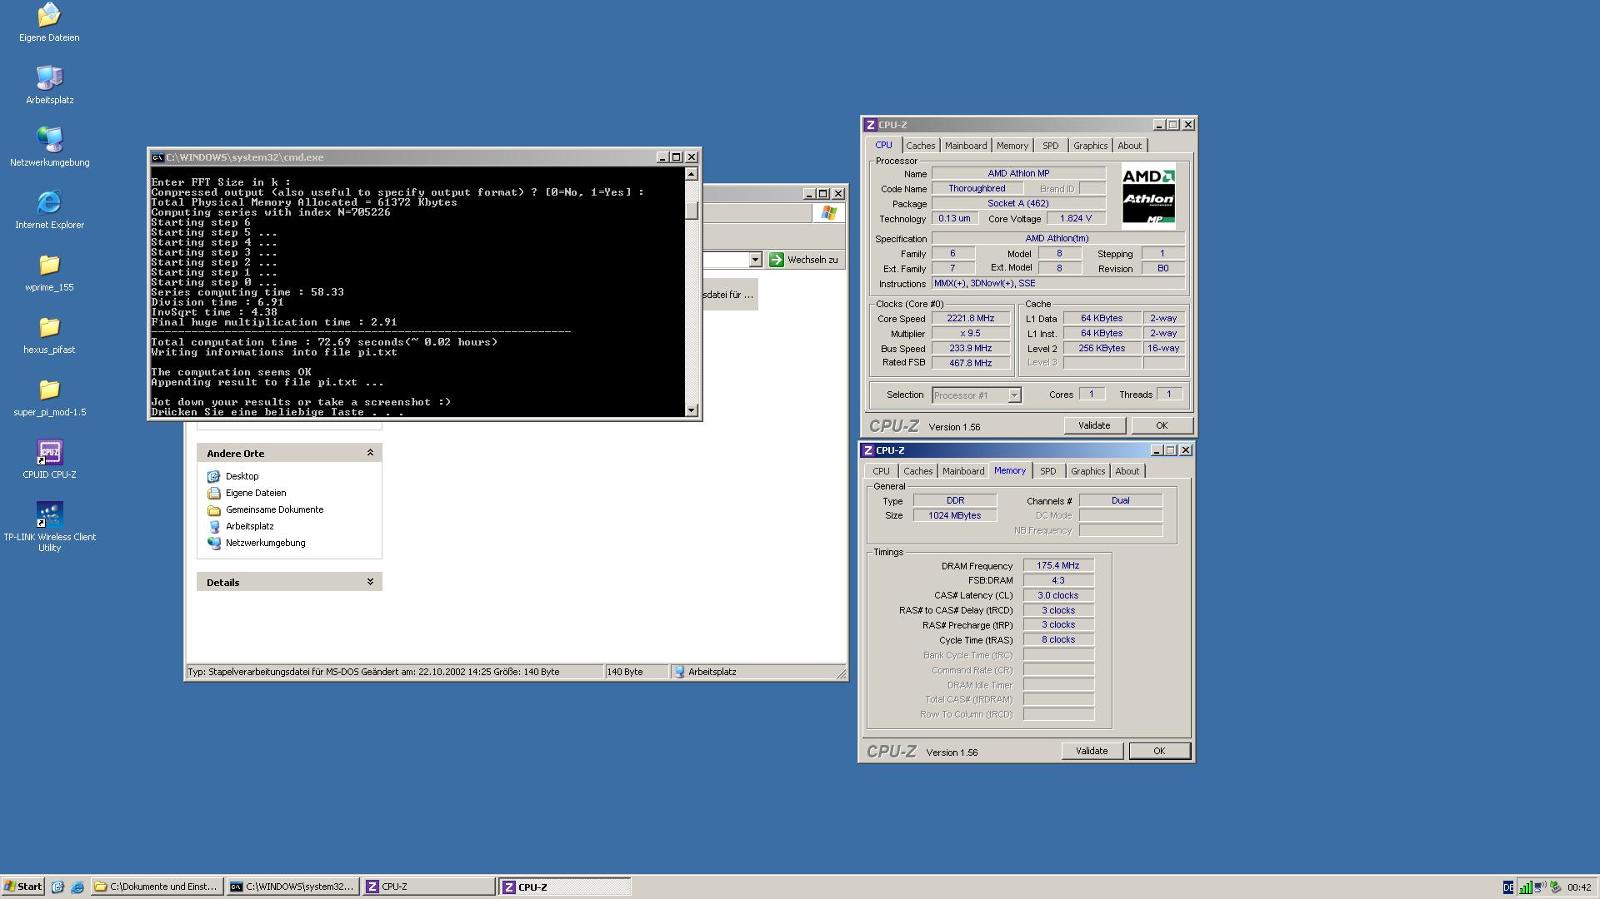Switch to SPD tab in lower CPU-Z
1600x899 pixels.
point(1048,471)
